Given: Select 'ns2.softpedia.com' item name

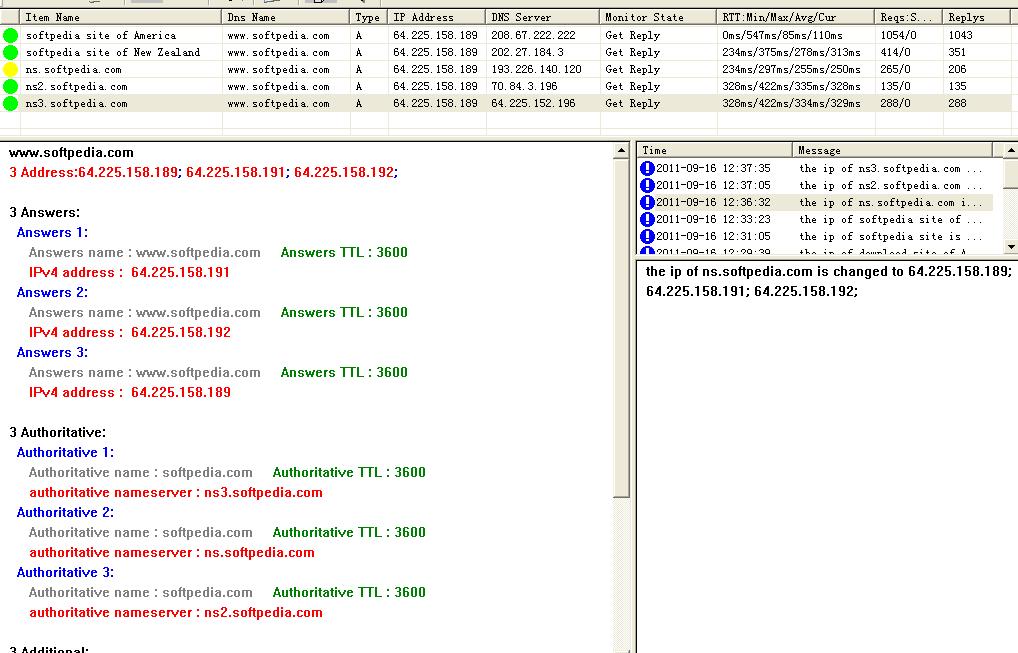Looking at the screenshot, I should click(x=77, y=86).
